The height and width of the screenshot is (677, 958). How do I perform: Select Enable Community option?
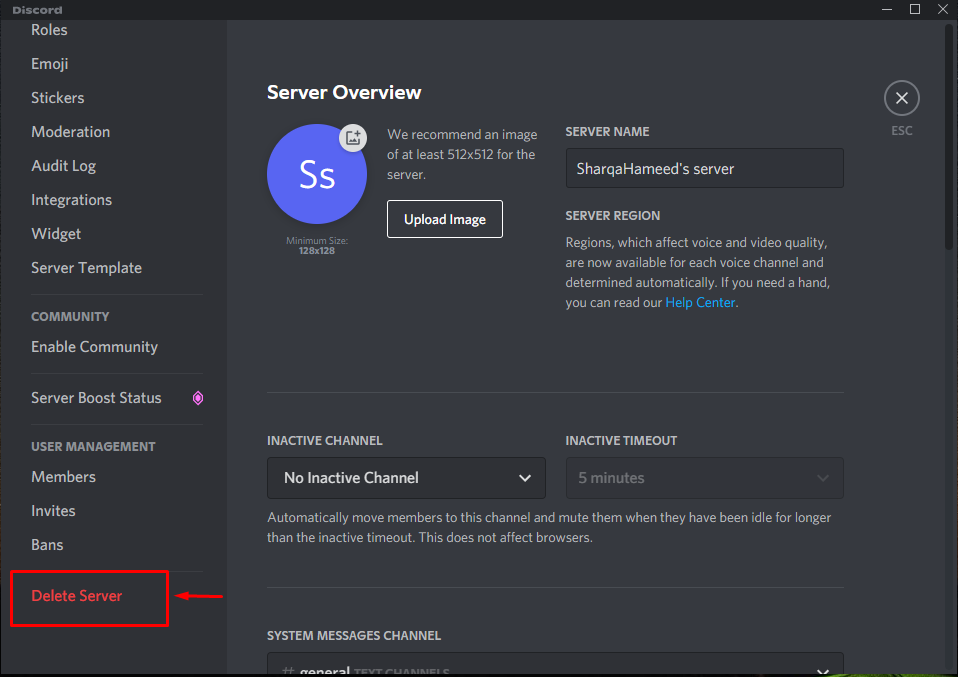click(x=95, y=347)
